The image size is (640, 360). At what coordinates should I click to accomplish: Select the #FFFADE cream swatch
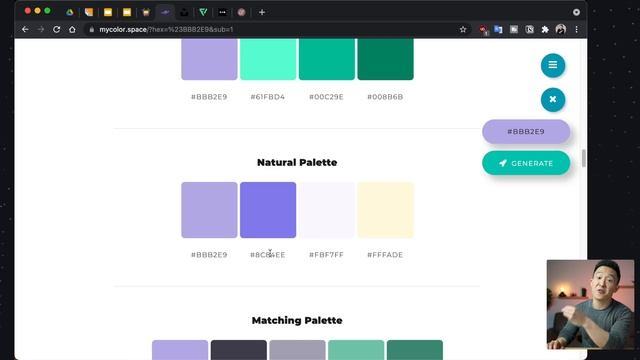point(385,210)
